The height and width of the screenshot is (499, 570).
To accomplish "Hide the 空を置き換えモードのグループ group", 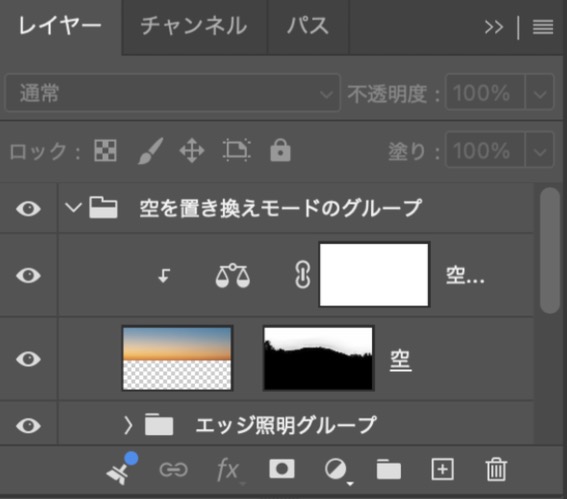I will click(x=28, y=209).
